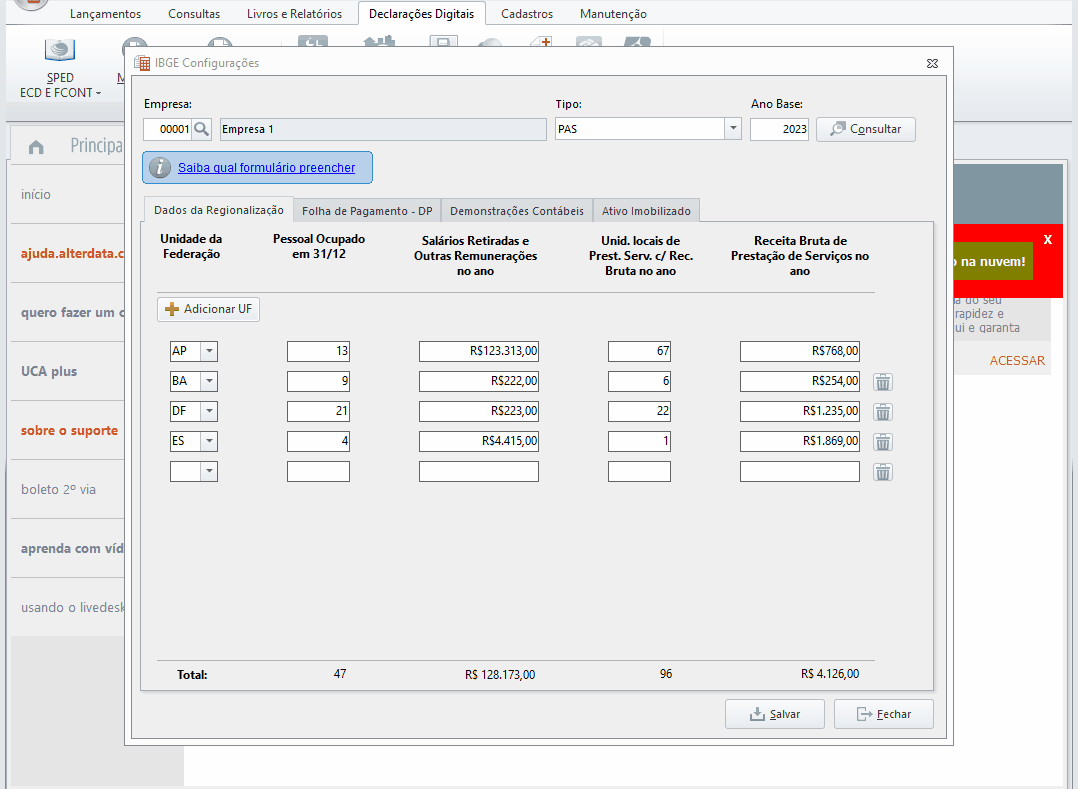The image size is (1078, 789).
Task: Expand the DF state dropdown
Action: coord(209,412)
